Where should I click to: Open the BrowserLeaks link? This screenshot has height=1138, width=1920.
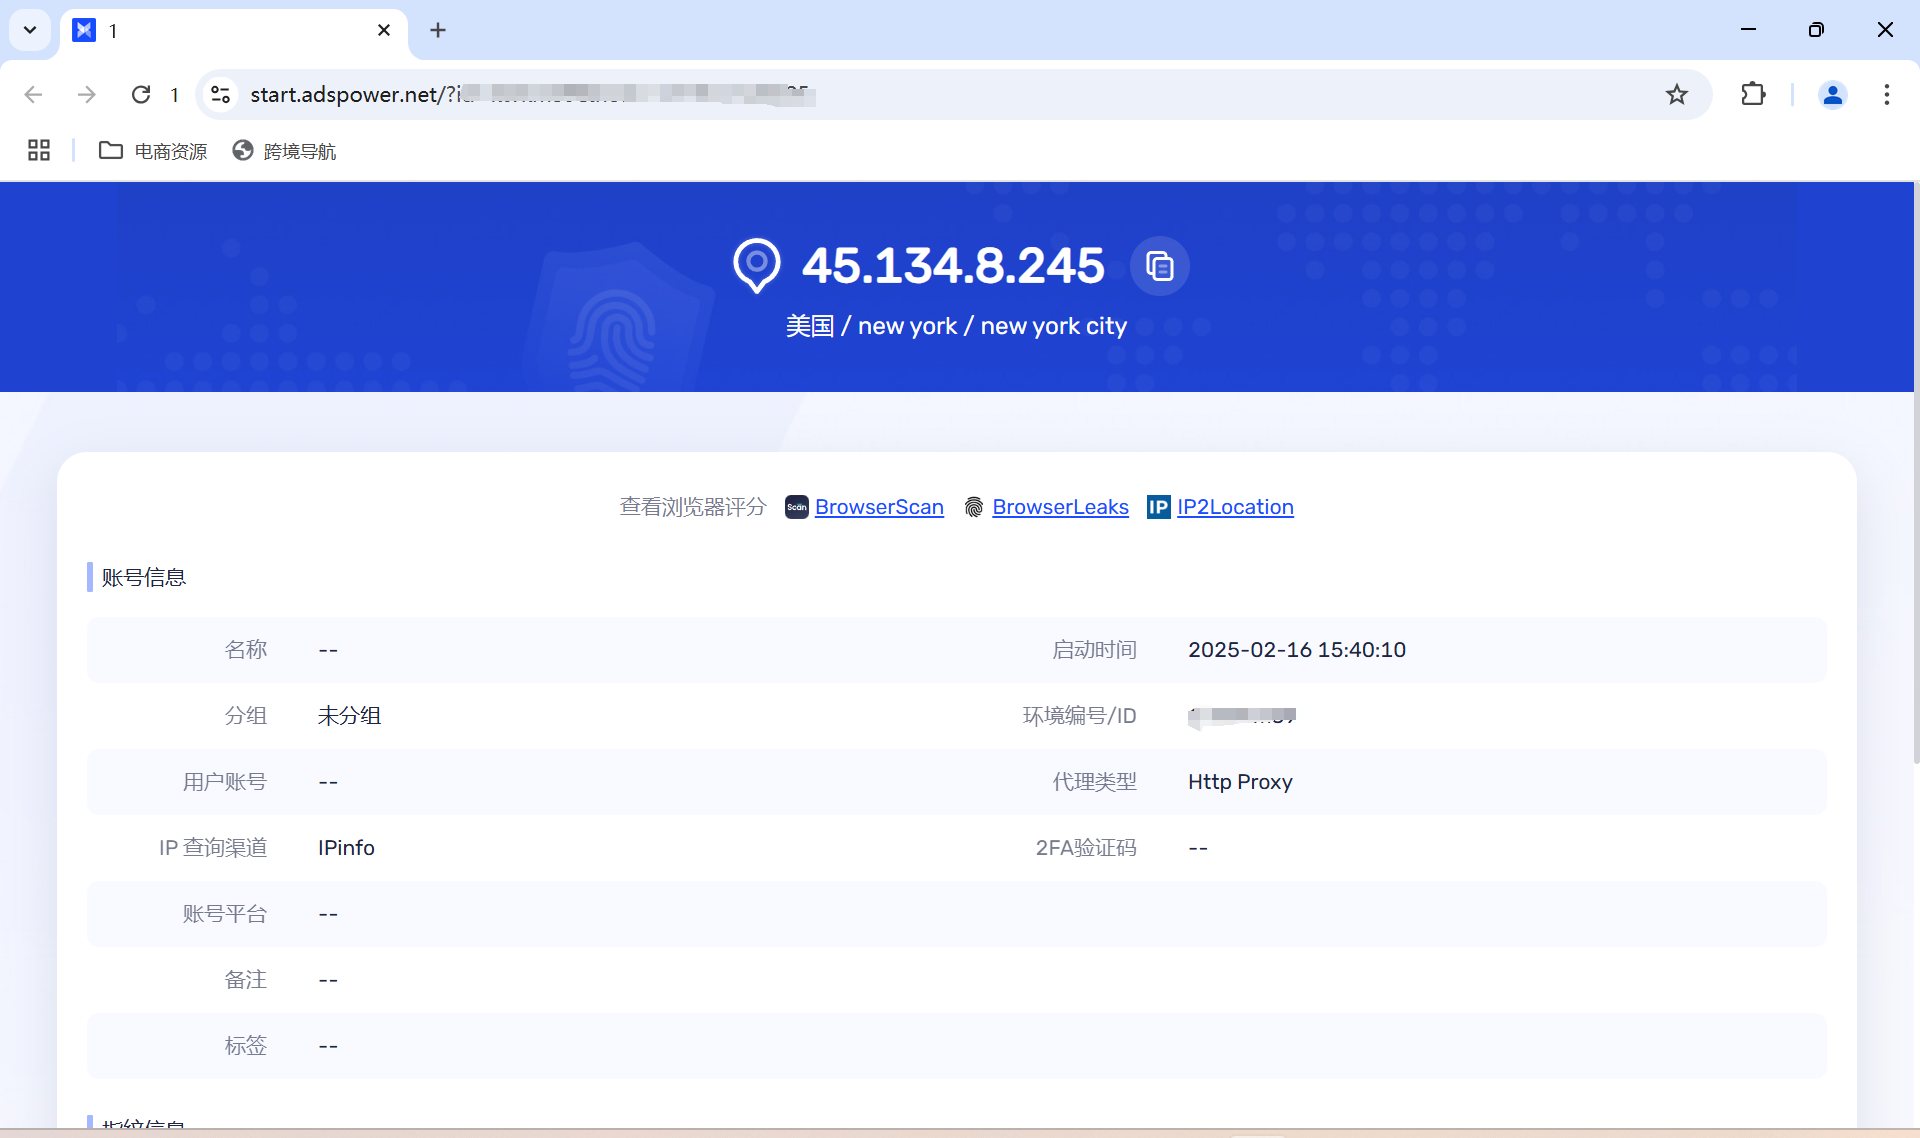point(1059,507)
